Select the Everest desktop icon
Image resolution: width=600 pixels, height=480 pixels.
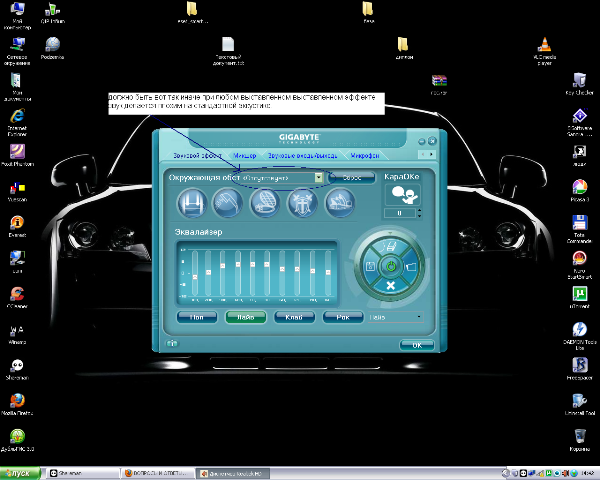click(x=17, y=226)
